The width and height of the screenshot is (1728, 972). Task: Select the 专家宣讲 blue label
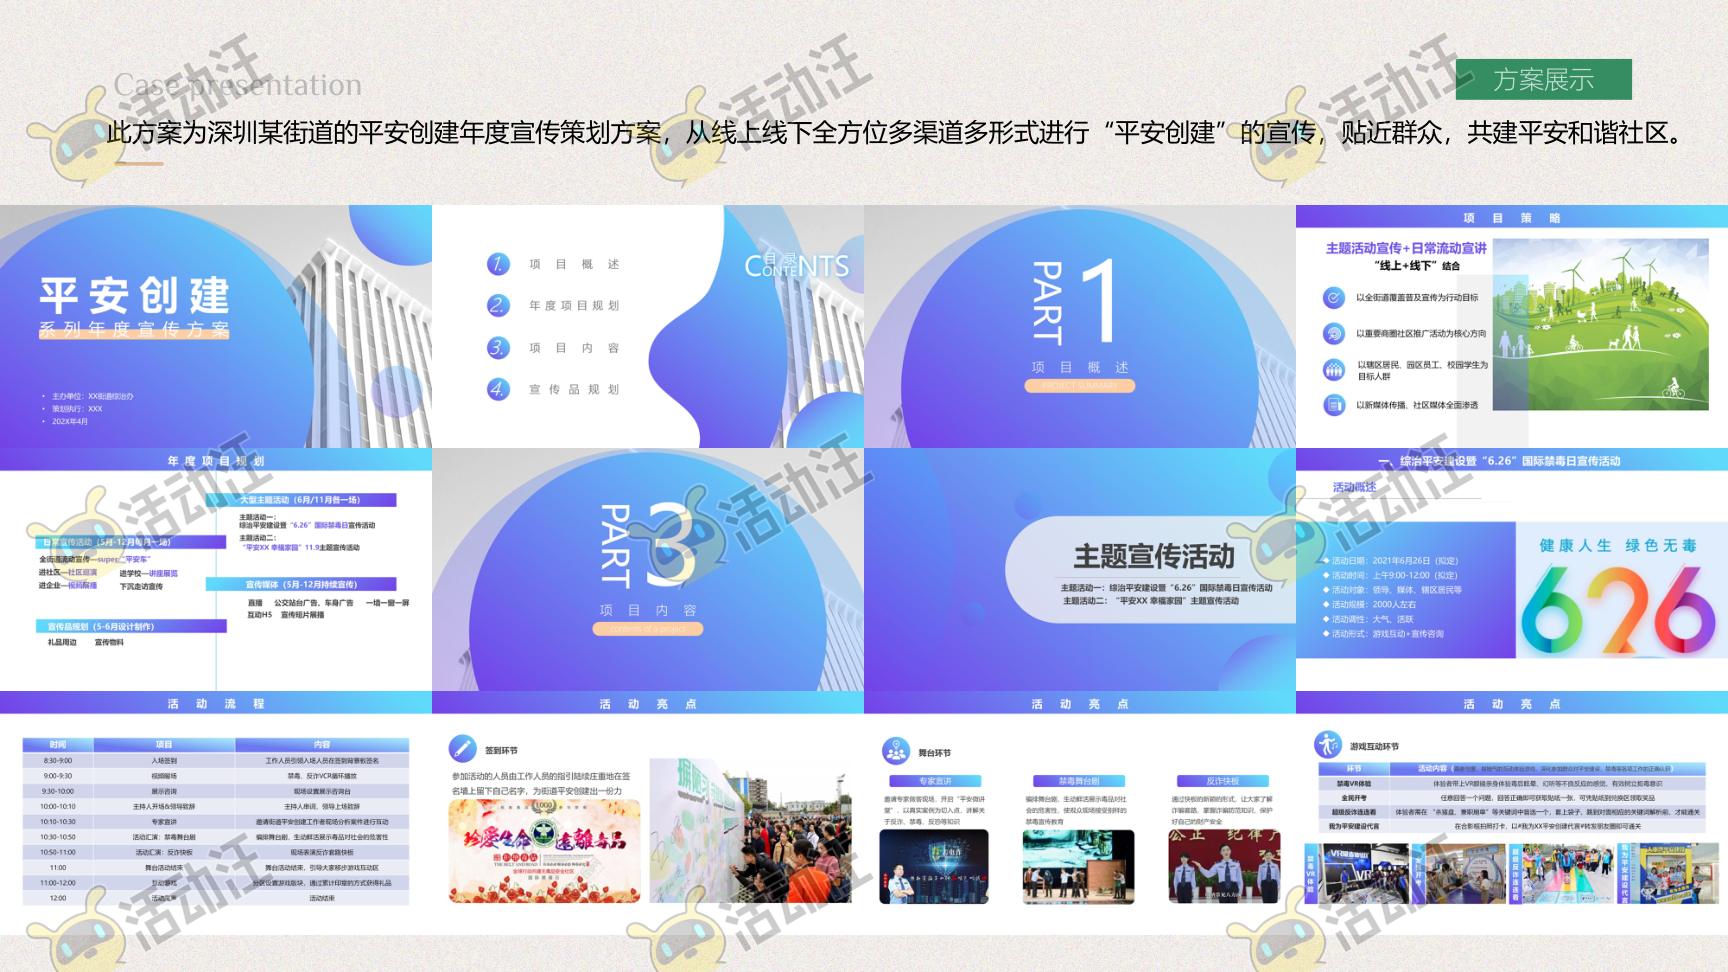coord(935,781)
